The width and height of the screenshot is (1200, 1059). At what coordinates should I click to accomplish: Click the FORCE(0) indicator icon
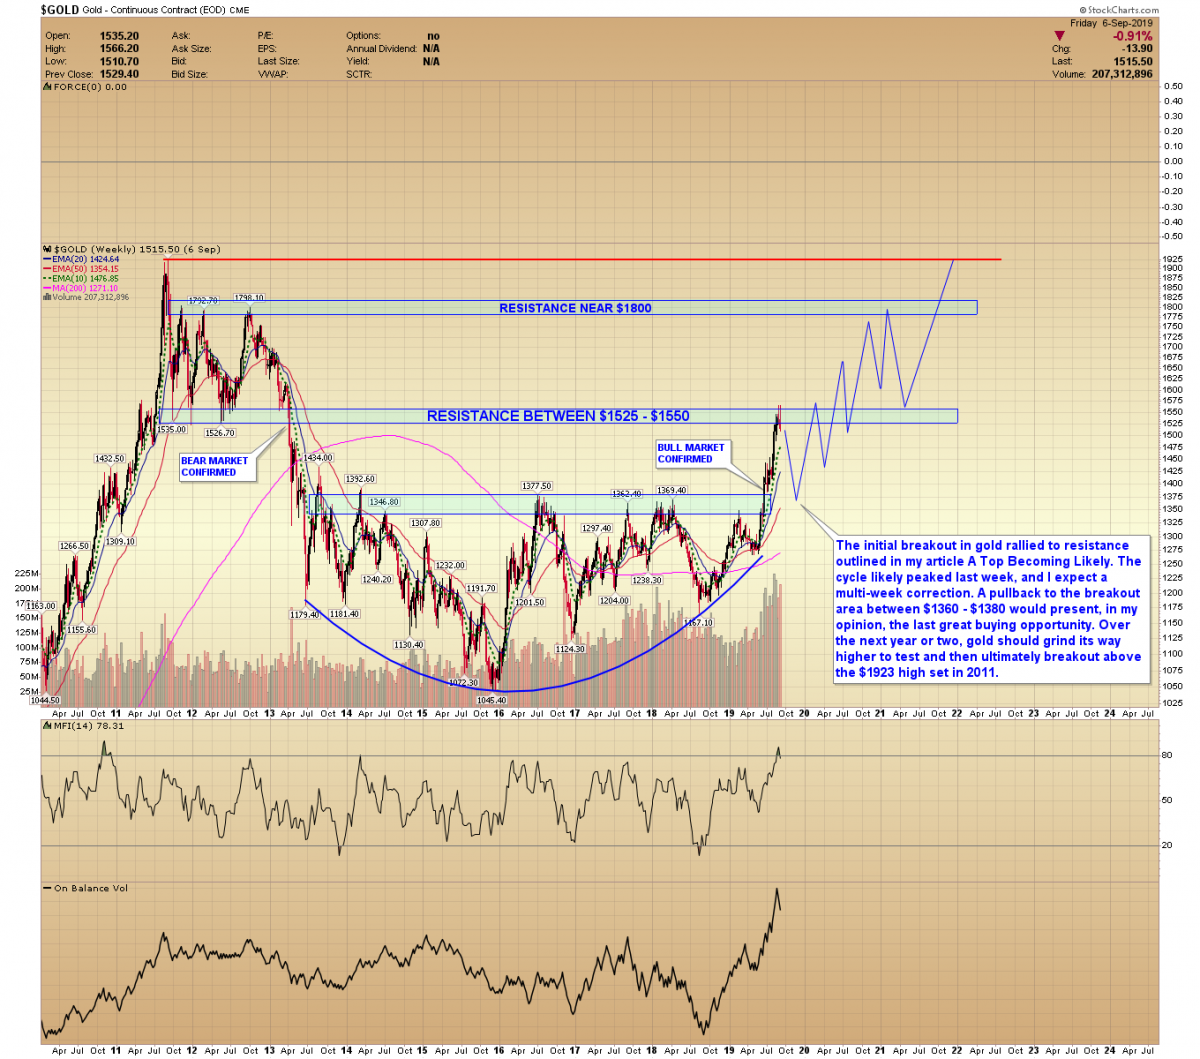47,87
